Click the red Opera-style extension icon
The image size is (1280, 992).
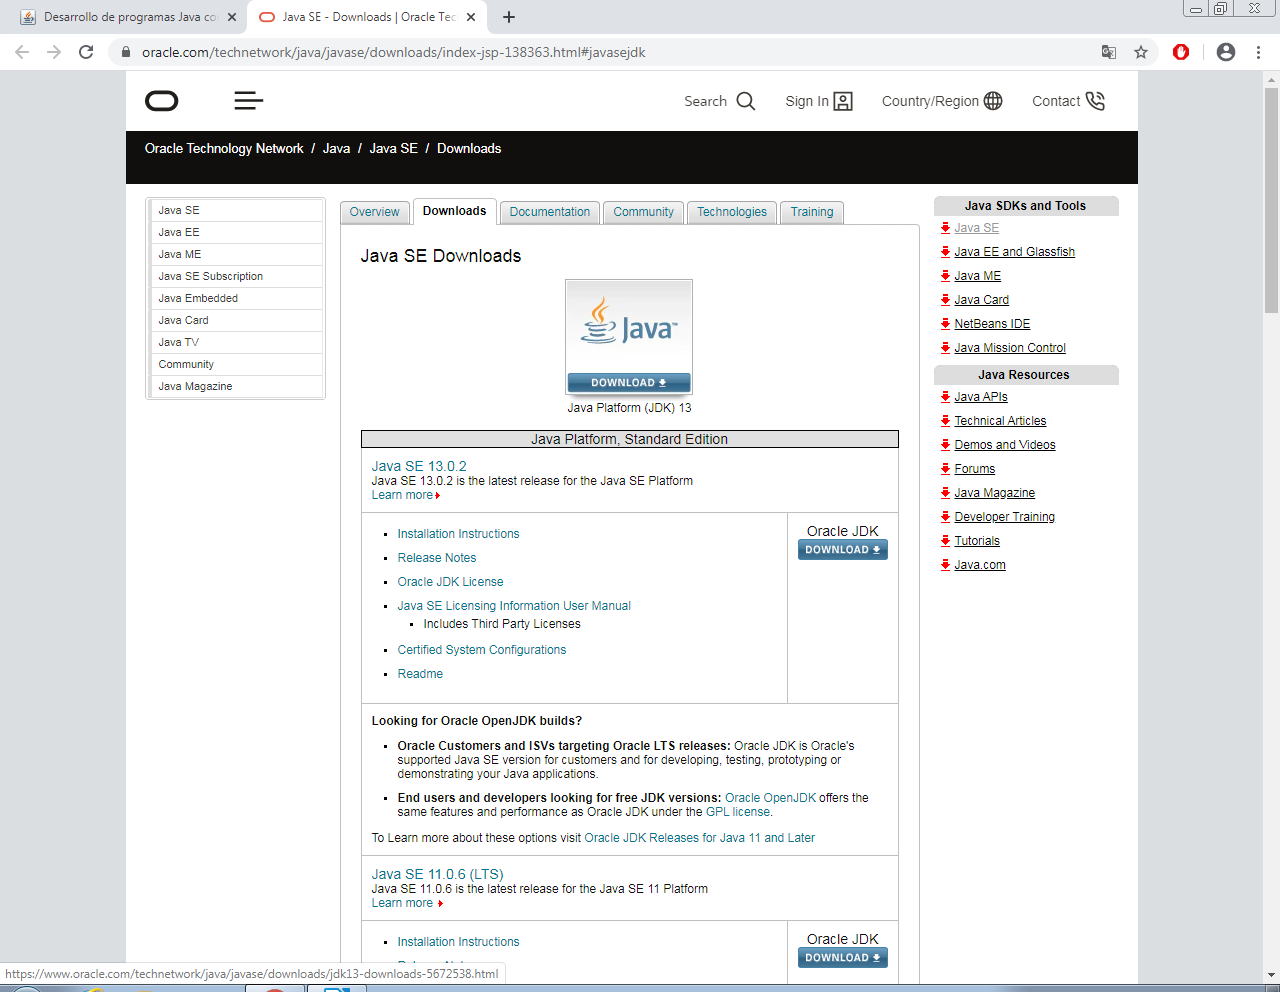(1181, 52)
